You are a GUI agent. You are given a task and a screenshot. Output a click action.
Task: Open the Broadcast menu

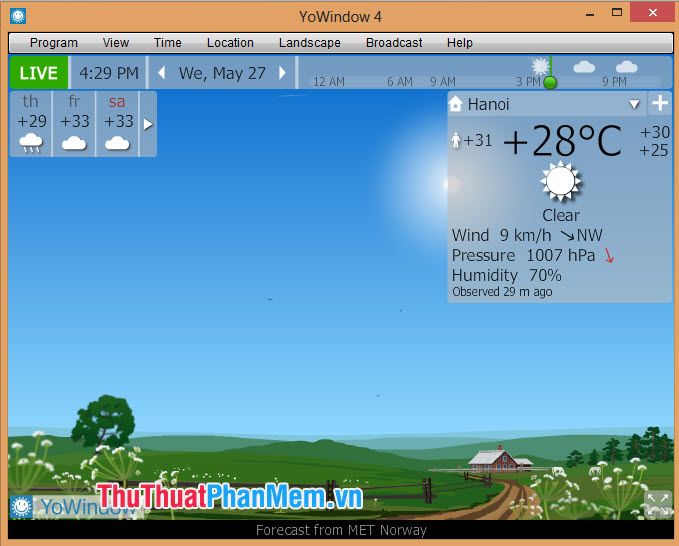point(394,43)
